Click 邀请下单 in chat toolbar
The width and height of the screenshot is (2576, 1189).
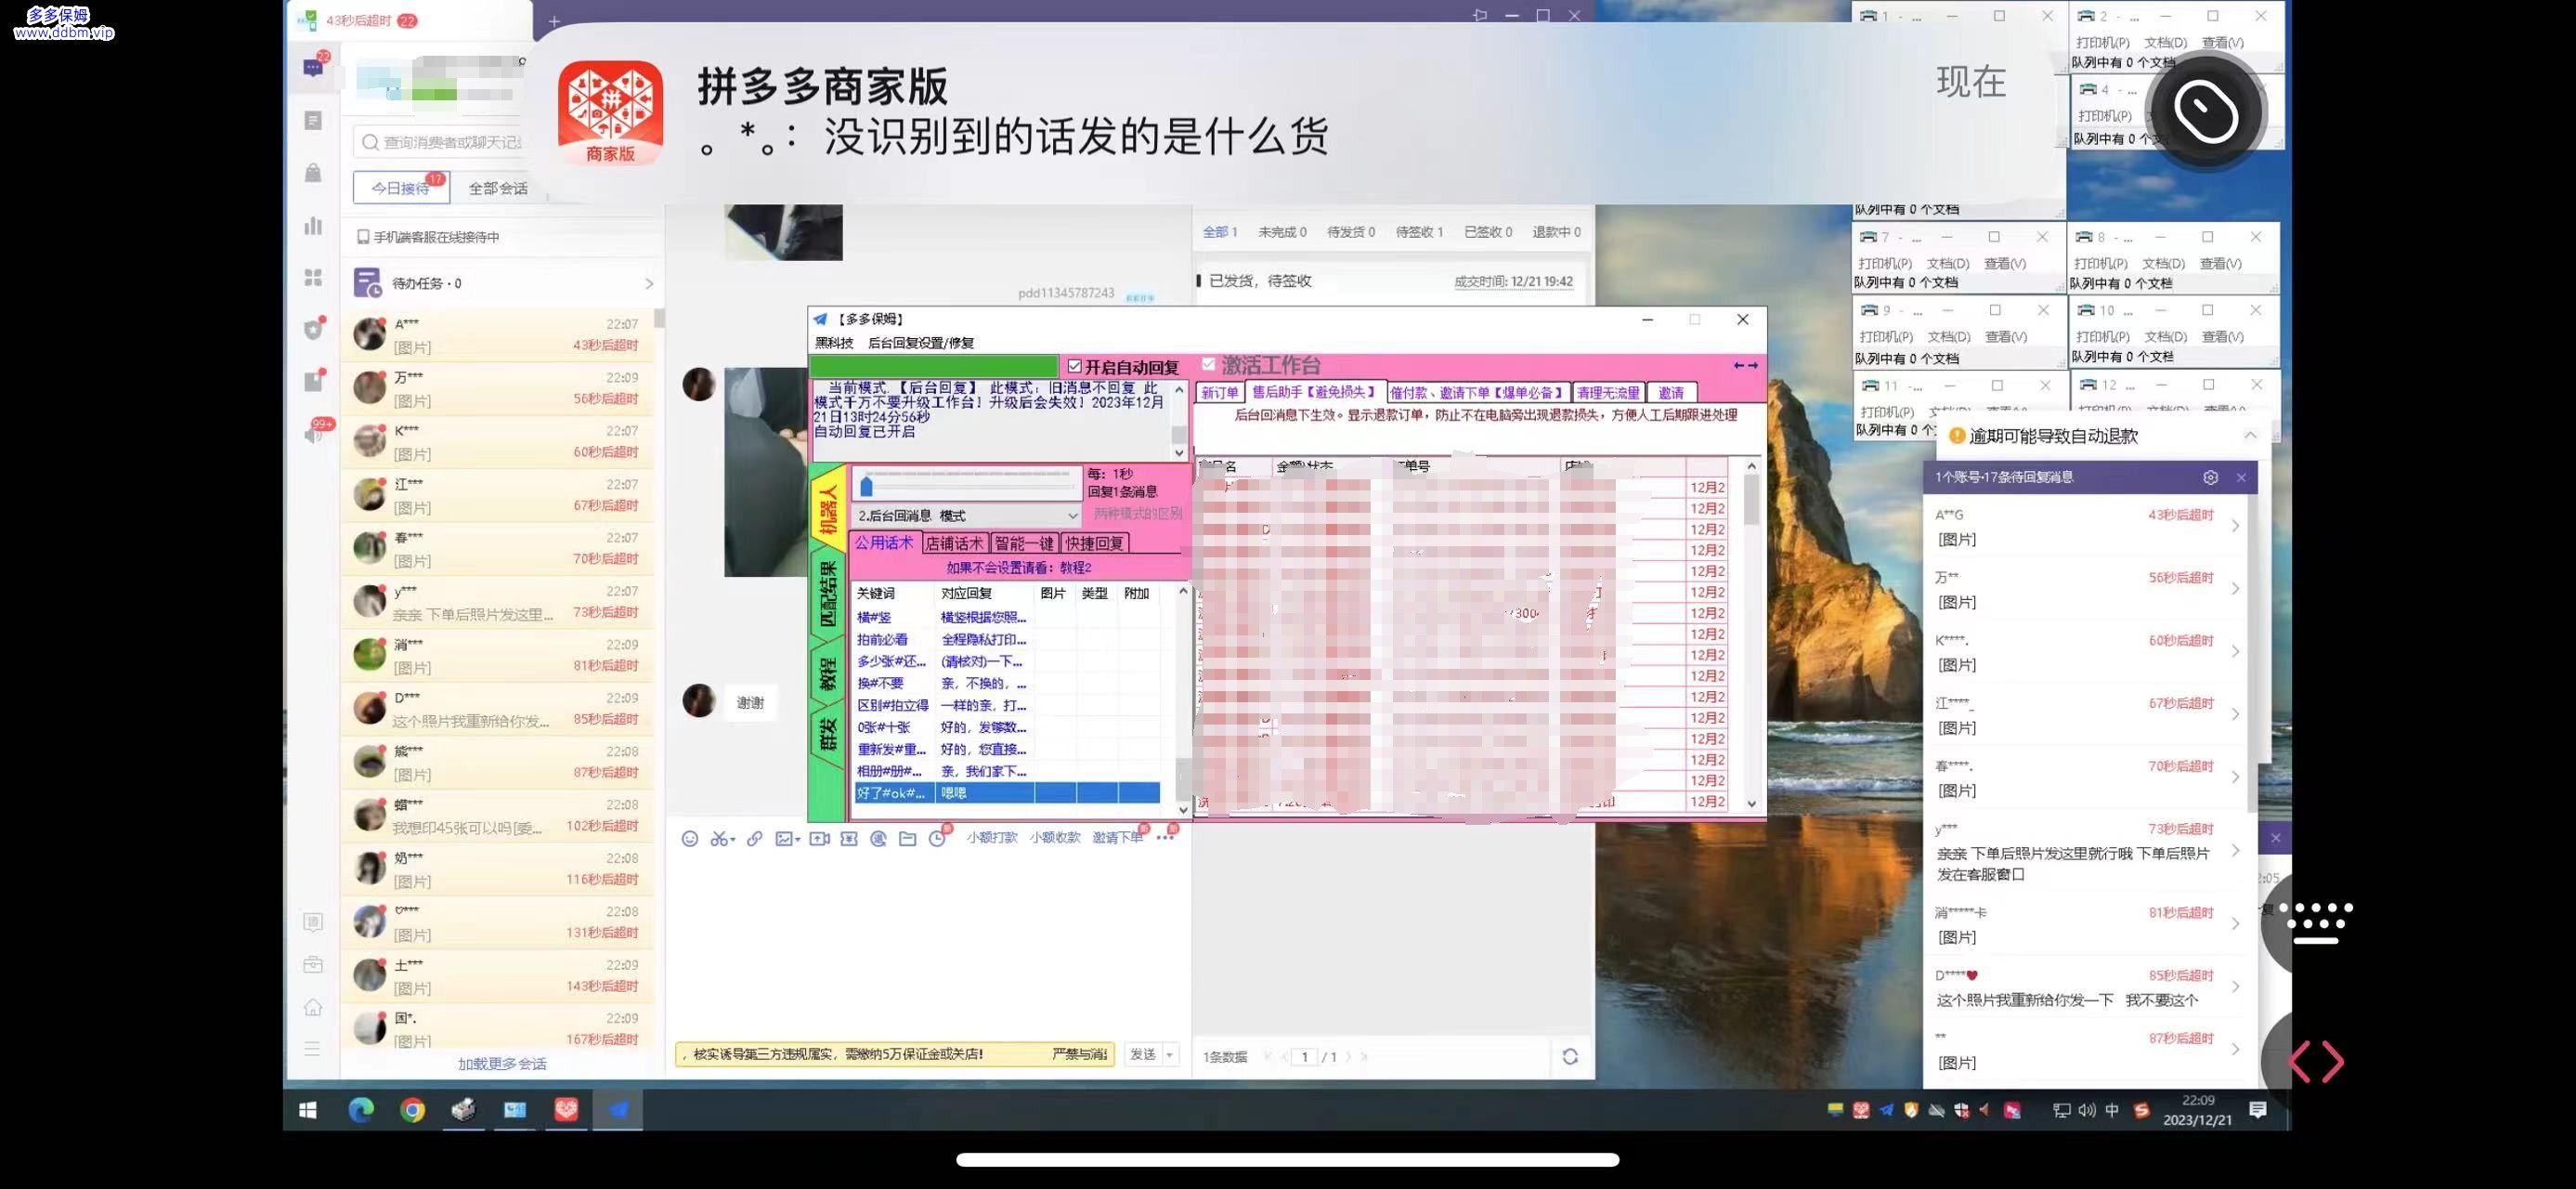click(1118, 838)
